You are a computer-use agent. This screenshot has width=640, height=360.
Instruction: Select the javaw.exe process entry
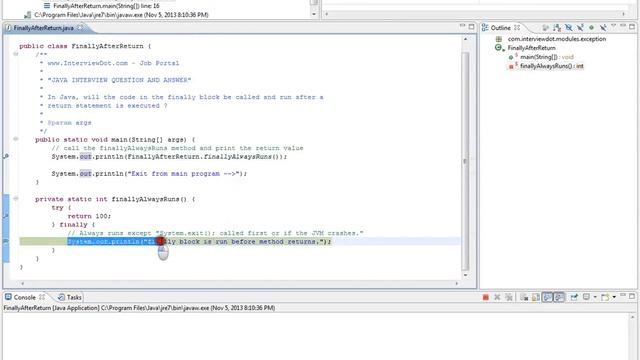121,15
